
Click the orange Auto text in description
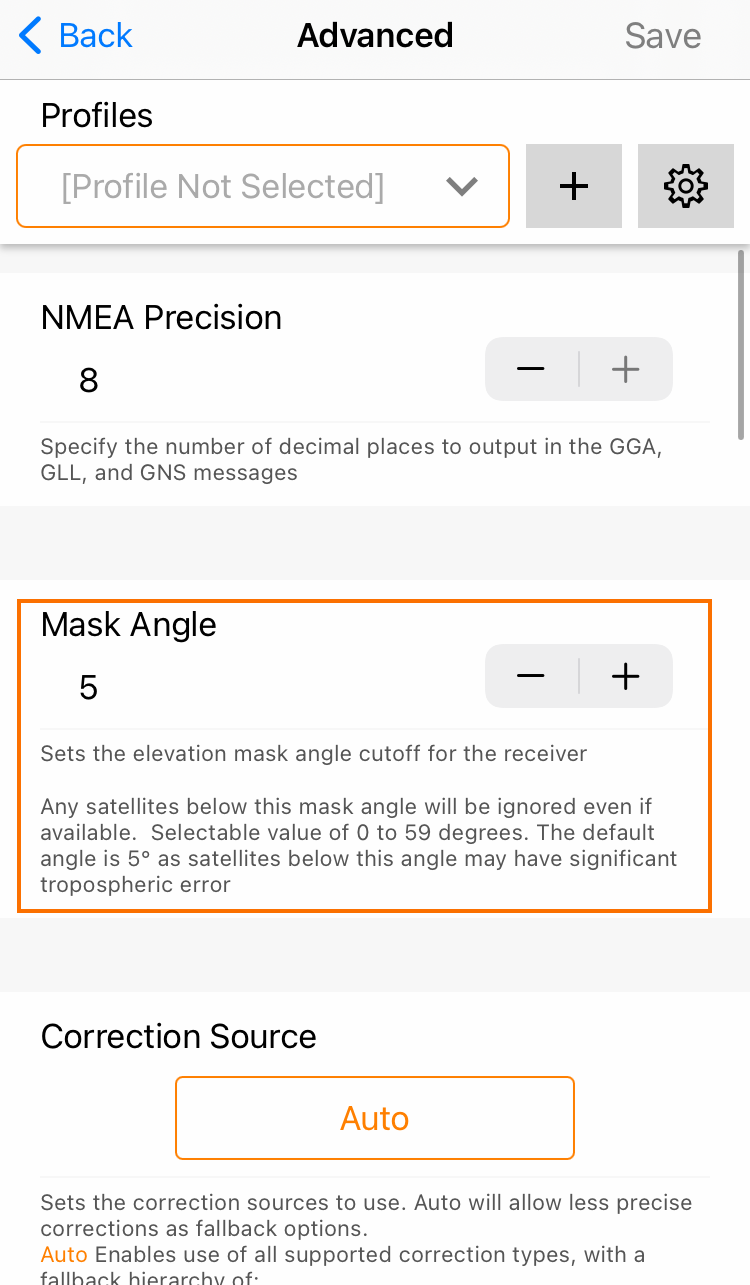64,1254
